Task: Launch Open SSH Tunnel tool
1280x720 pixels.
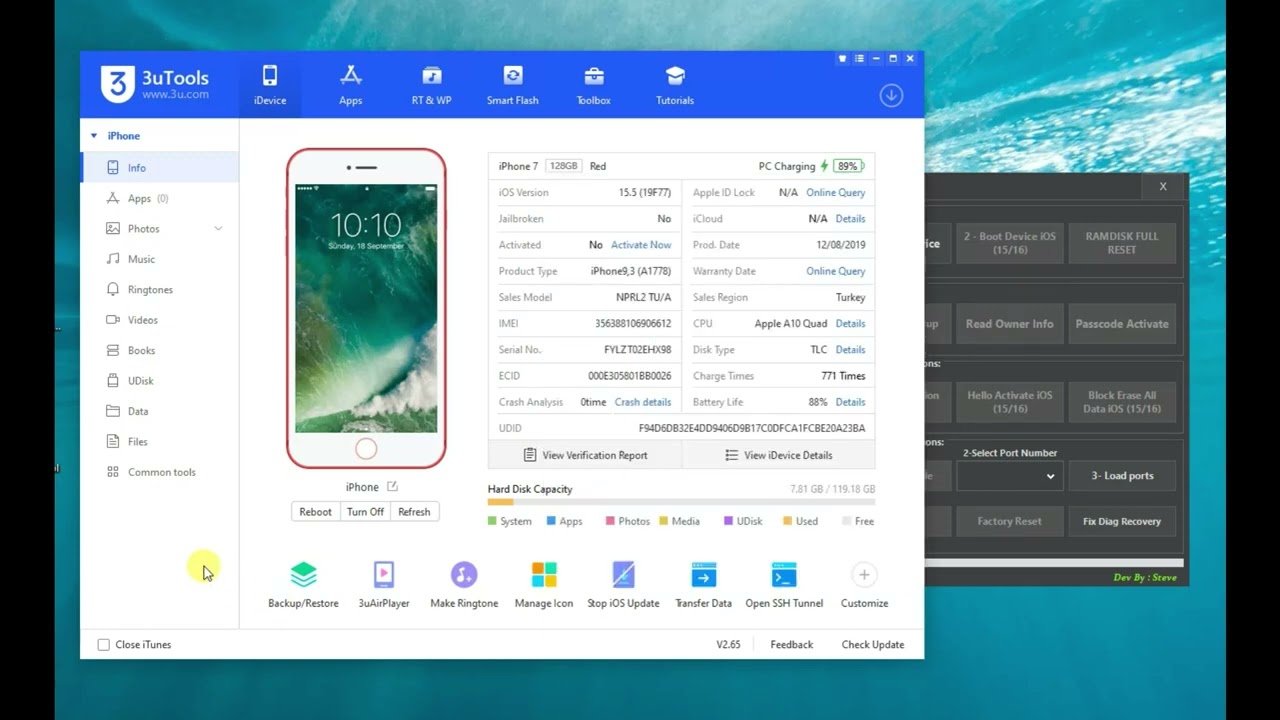Action: (784, 584)
